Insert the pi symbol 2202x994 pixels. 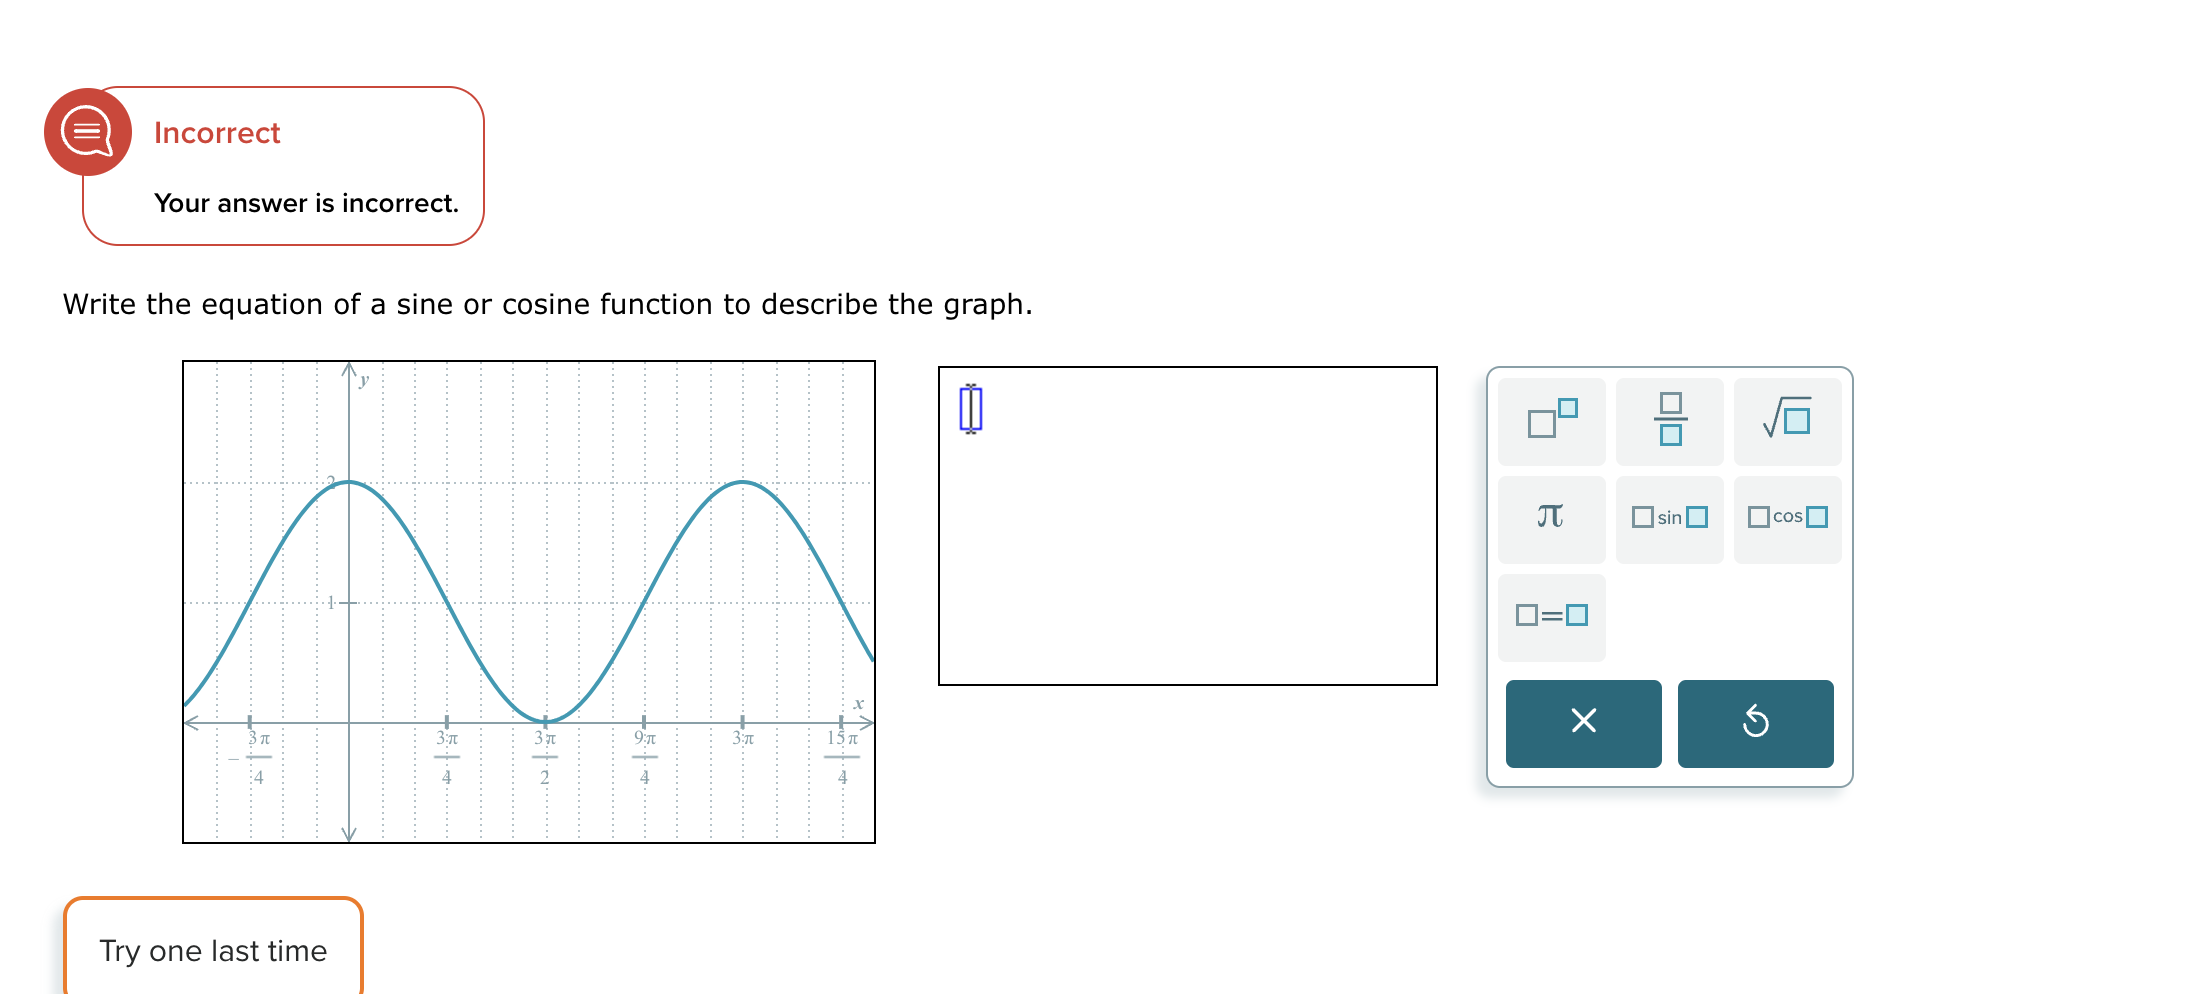[1551, 517]
